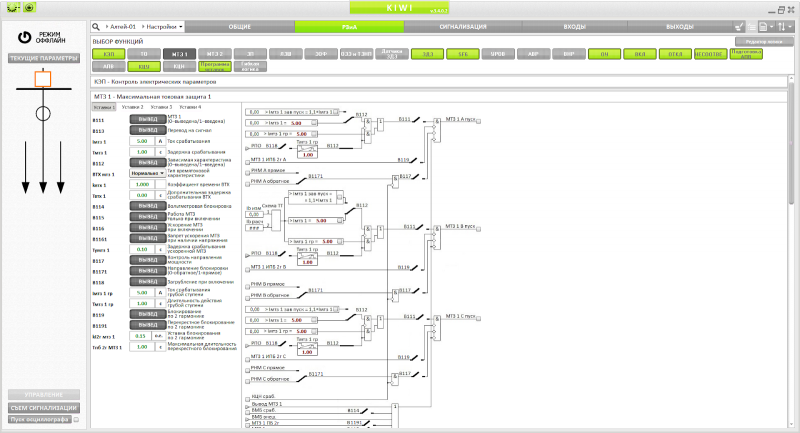Select the Уставки 1 tab
Screen dimensions: 800x433
pyautogui.click(x=104, y=107)
